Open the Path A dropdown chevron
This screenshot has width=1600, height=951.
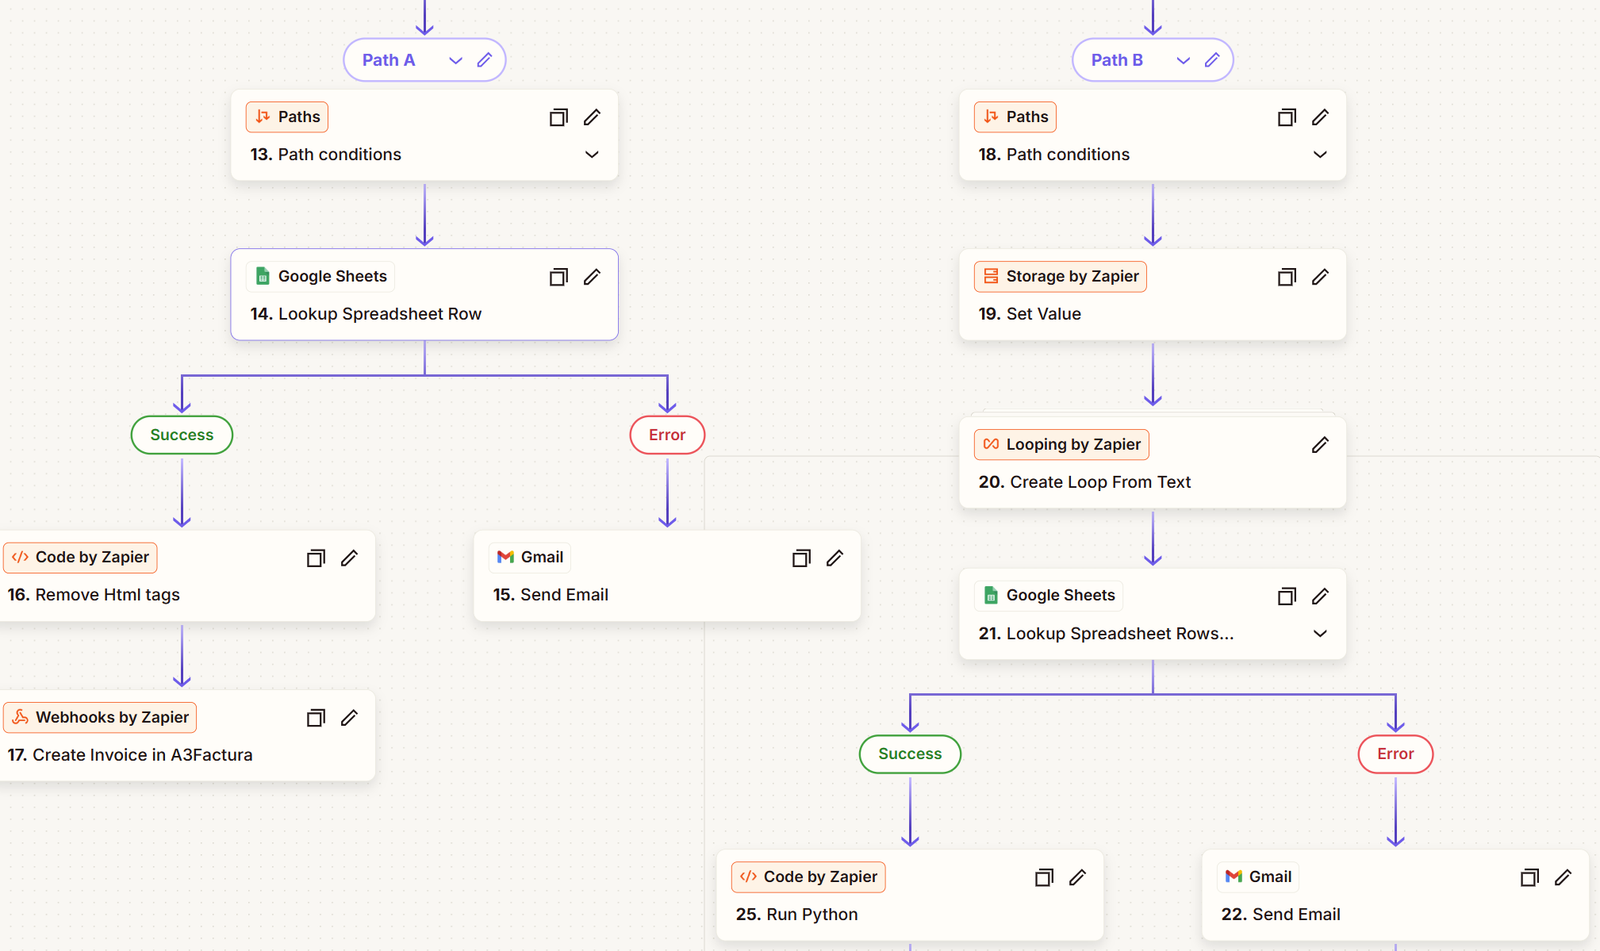click(456, 60)
